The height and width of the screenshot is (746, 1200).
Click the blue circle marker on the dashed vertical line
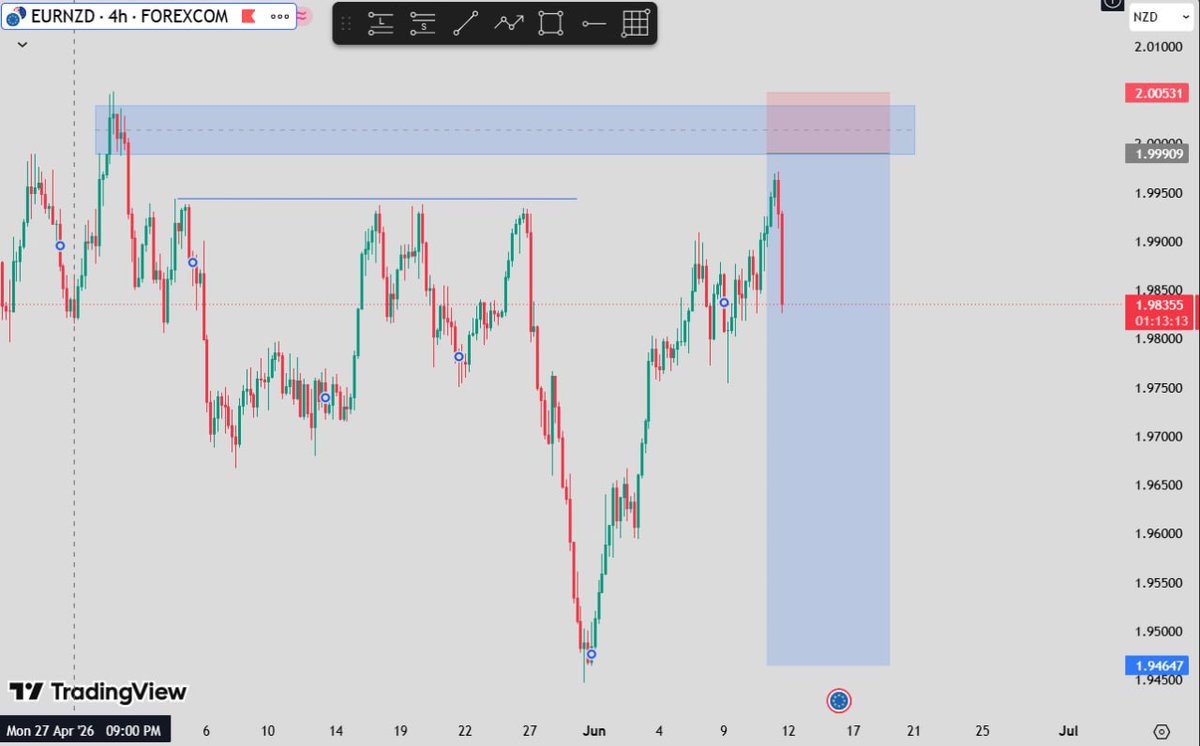60,245
